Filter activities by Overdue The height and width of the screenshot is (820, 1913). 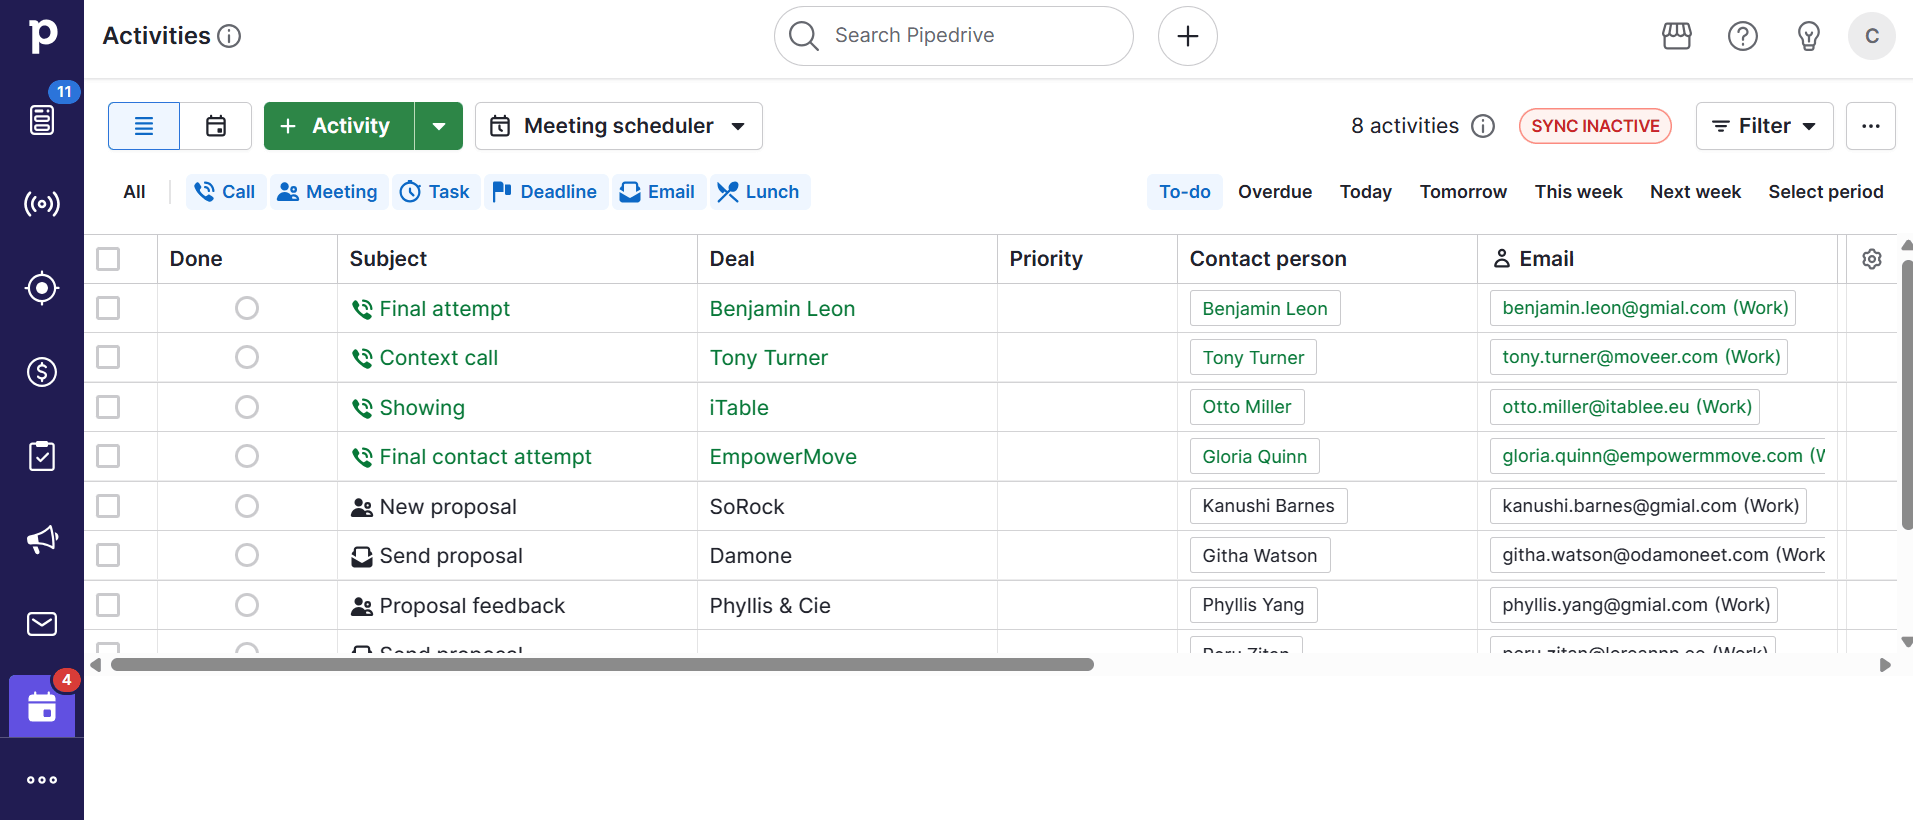tap(1274, 192)
